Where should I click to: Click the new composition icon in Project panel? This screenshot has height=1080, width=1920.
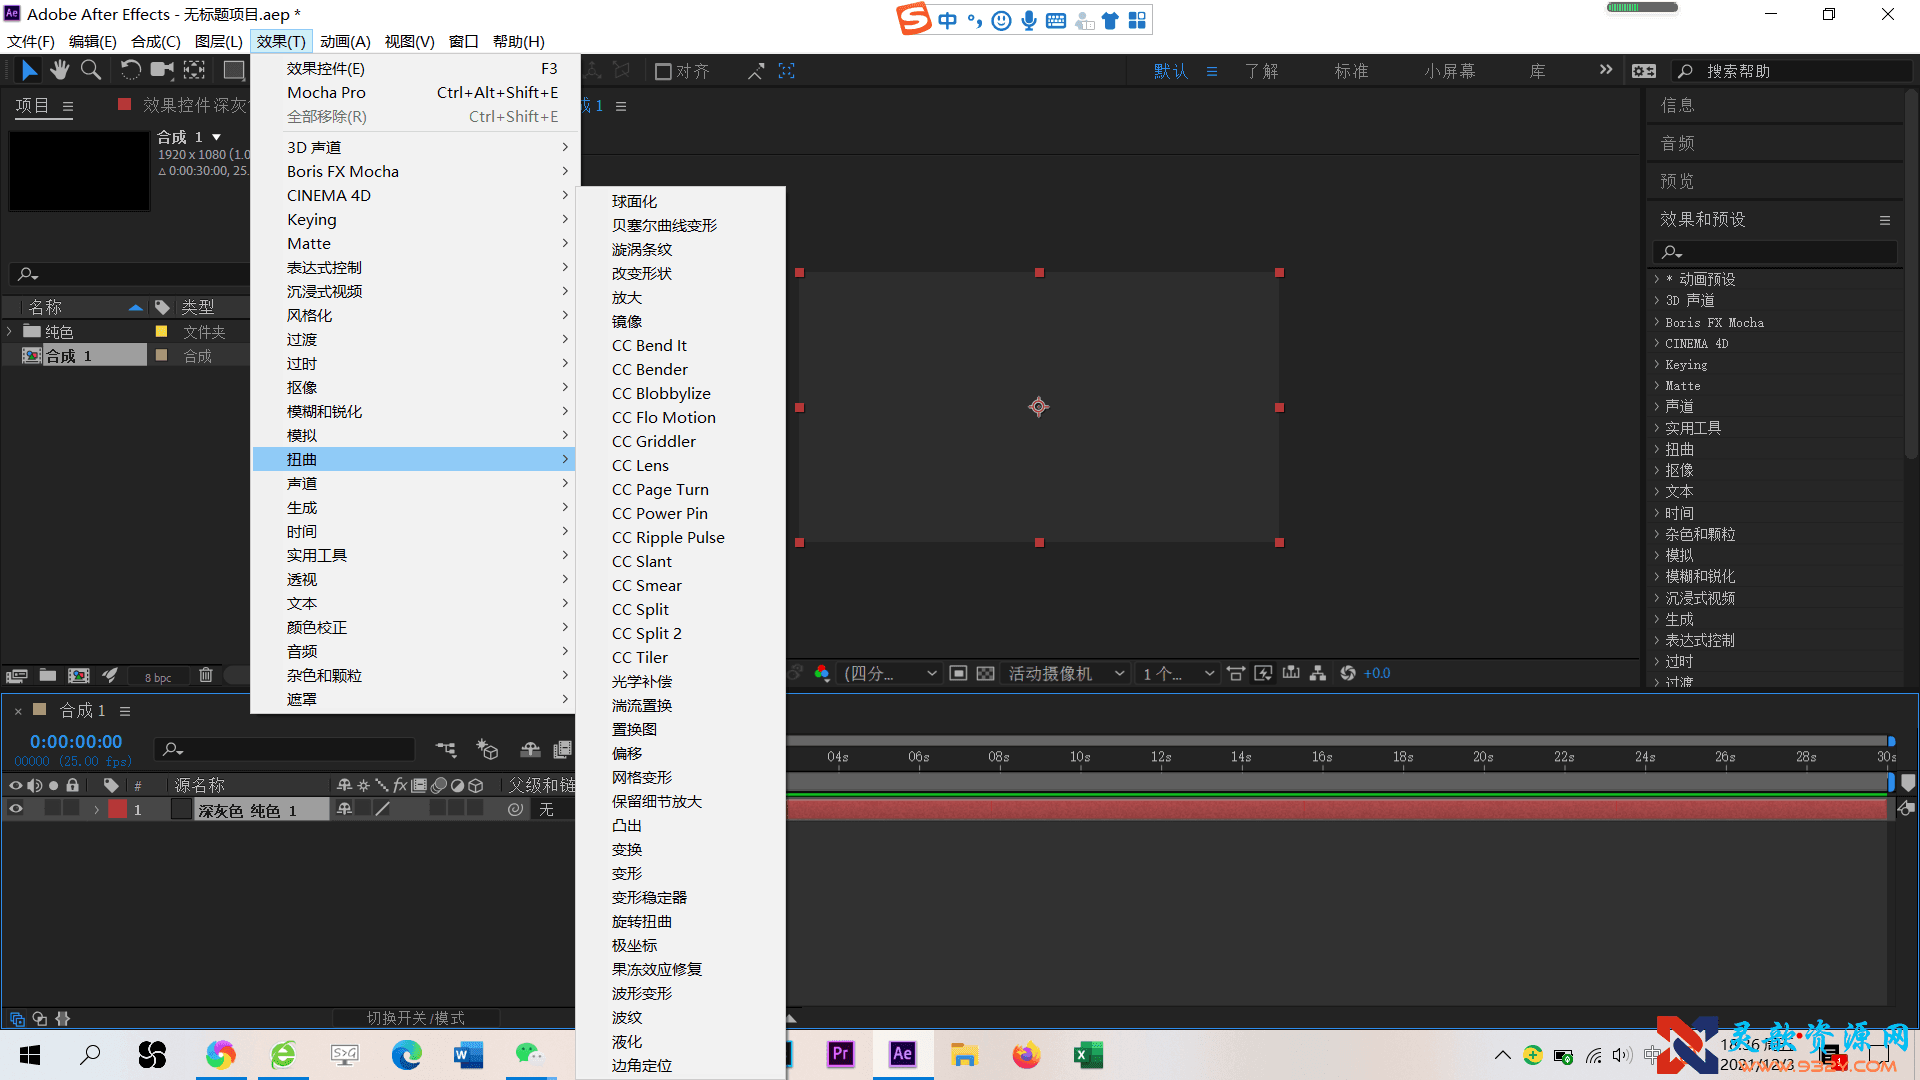79,676
